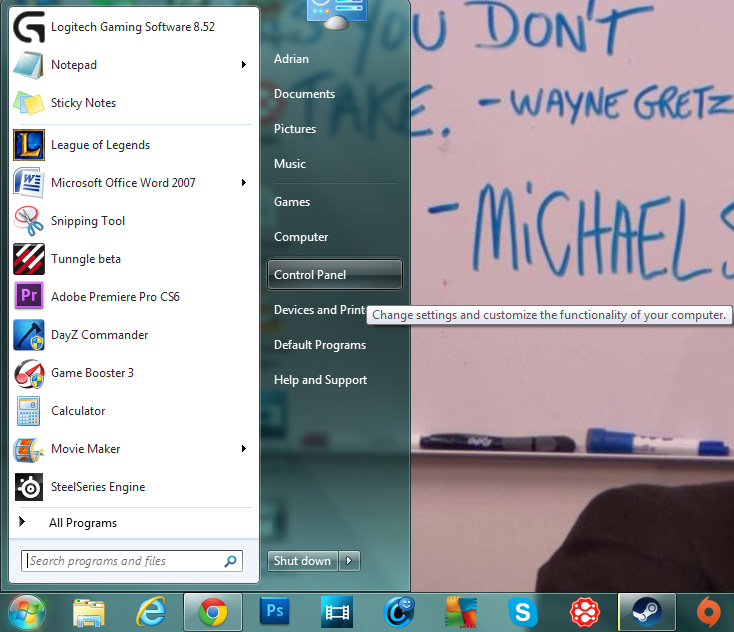
Task: Open Origin from the taskbar
Action: (x=709, y=612)
